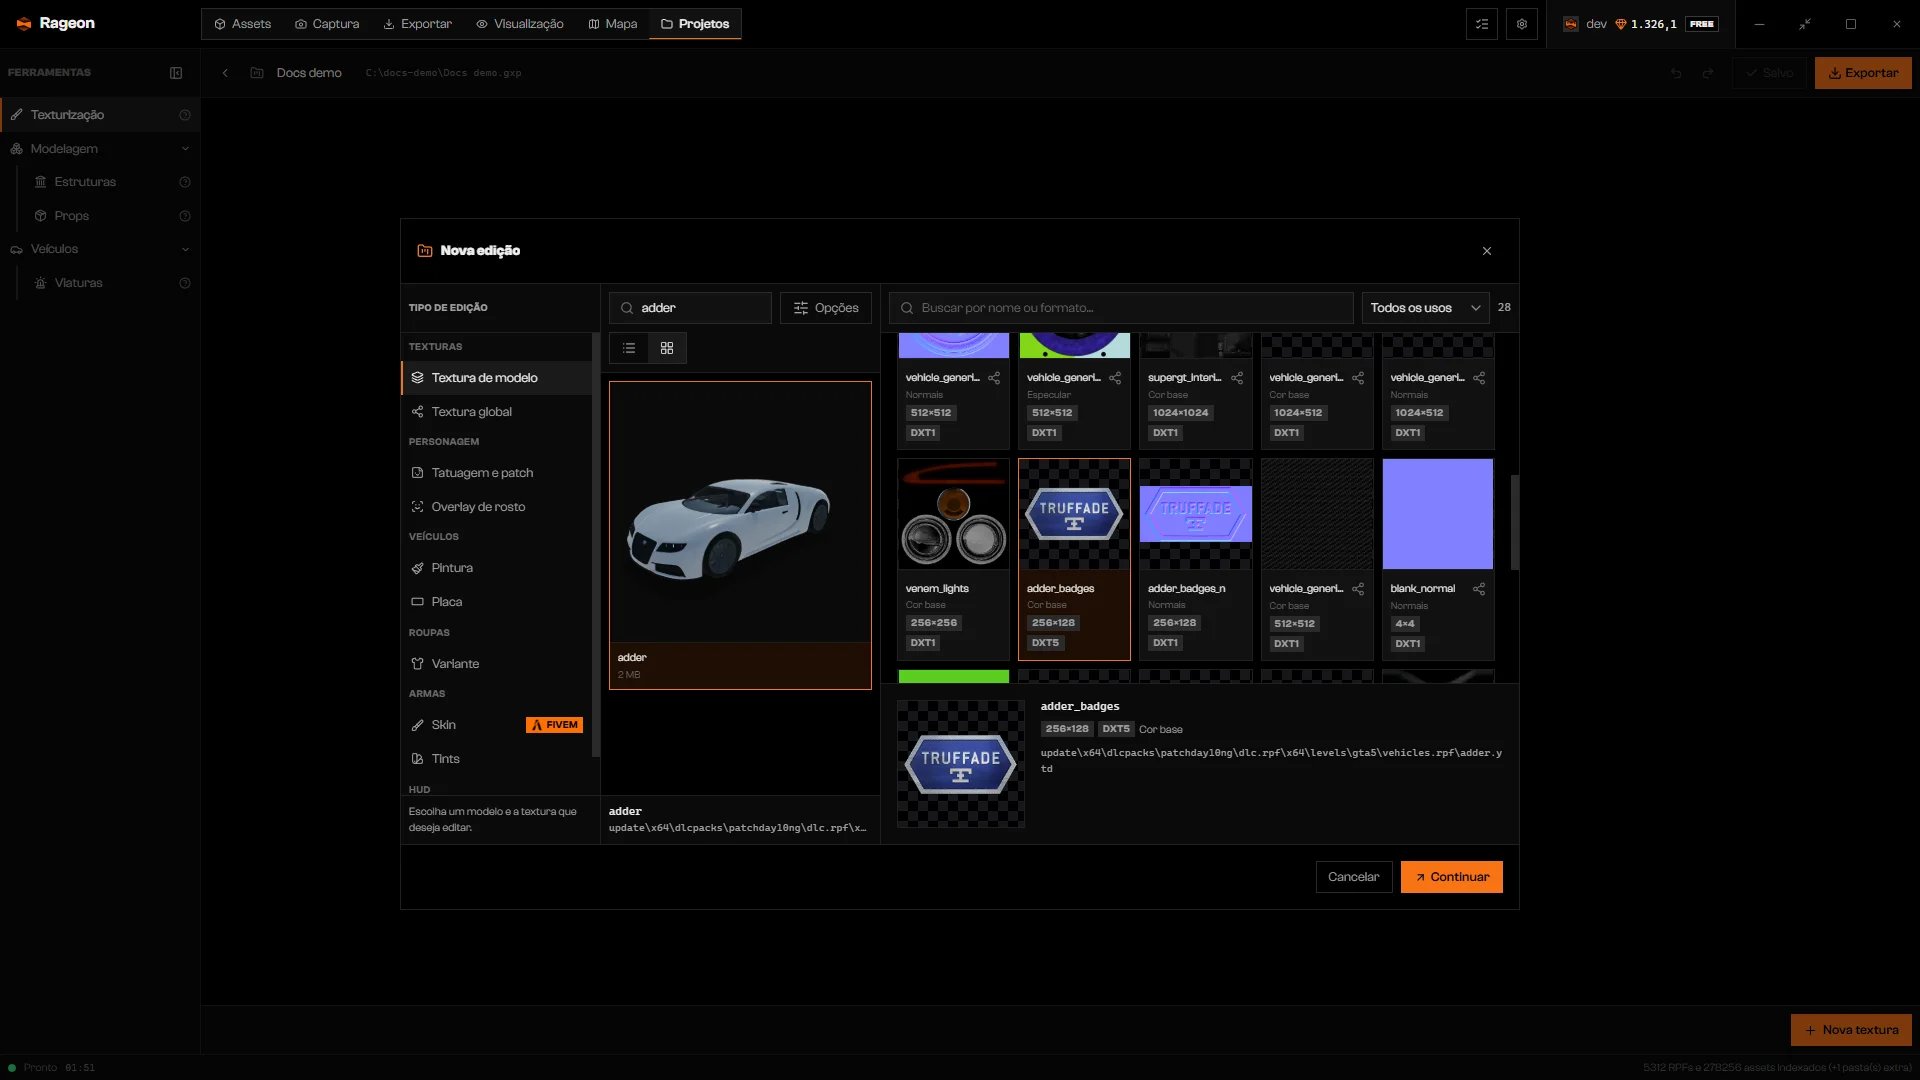
Task: Select the adder_badges_n texture thumbnail
Action: pyautogui.click(x=1196, y=514)
